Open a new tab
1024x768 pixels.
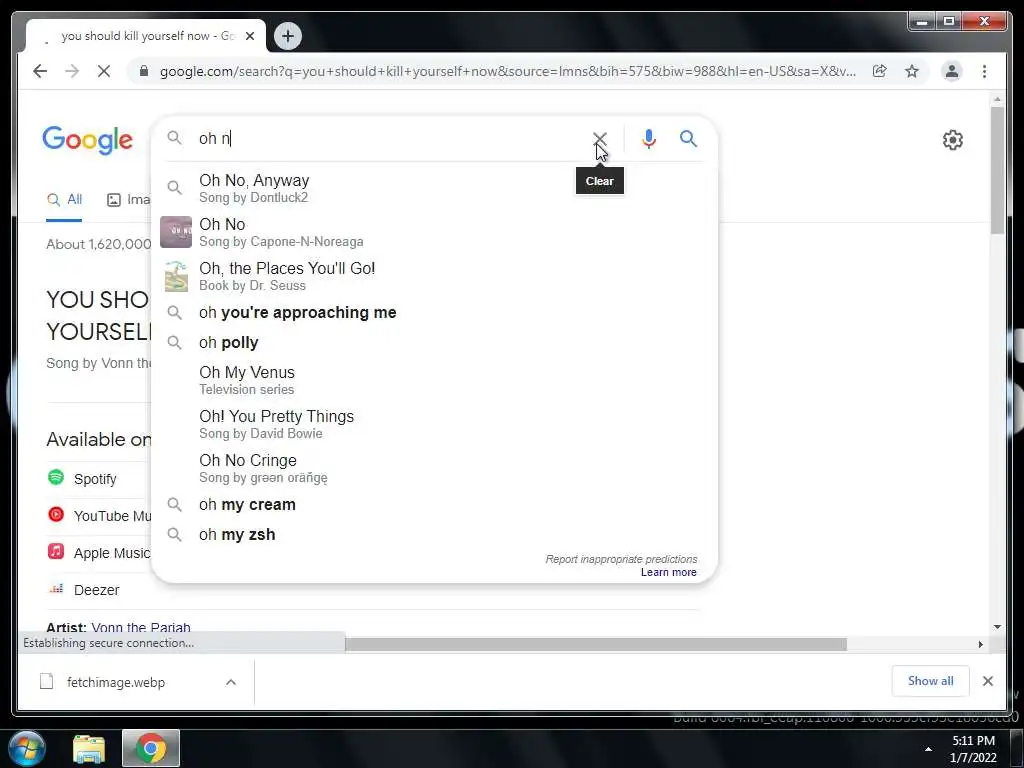click(287, 36)
